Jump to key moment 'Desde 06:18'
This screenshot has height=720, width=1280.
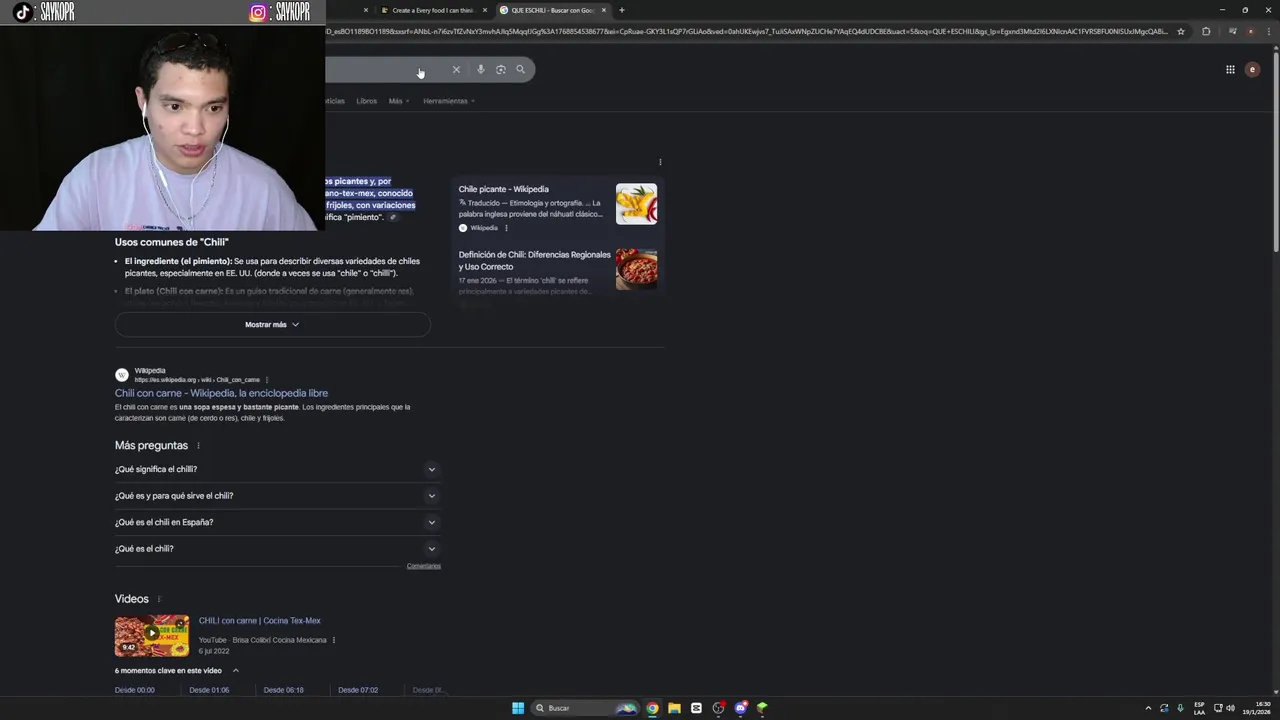(x=283, y=690)
